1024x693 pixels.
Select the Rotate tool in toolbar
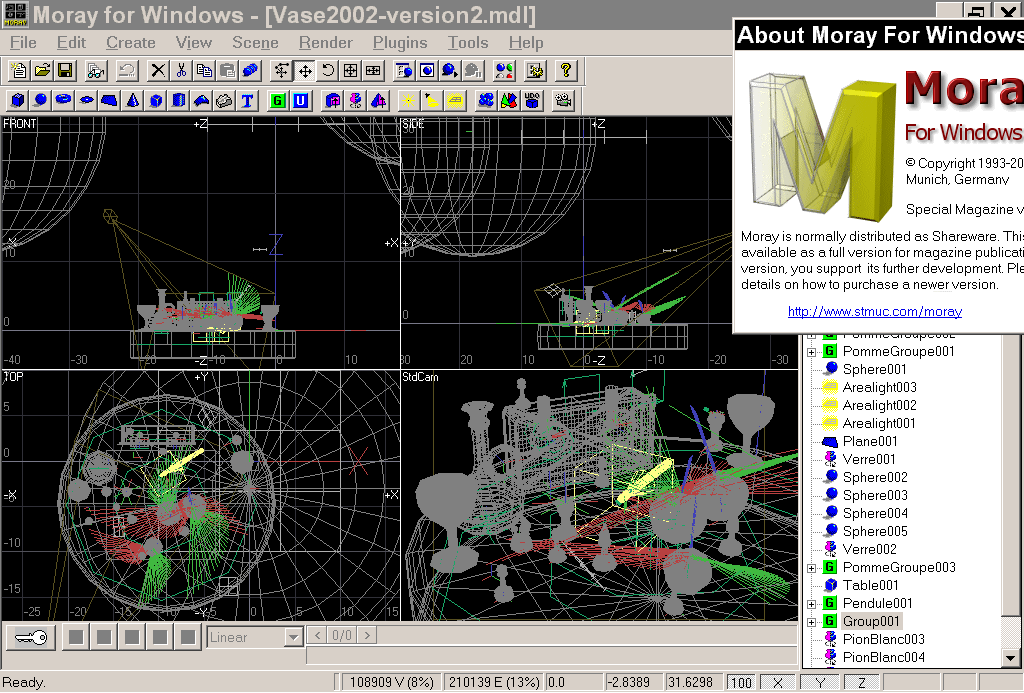tap(328, 71)
